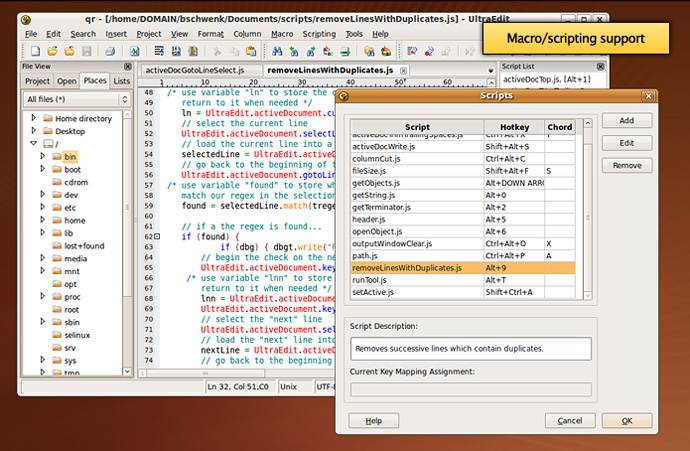Click Edit button in Scripts dialog
The height and width of the screenshot is (451, 690).
point(627,143)
